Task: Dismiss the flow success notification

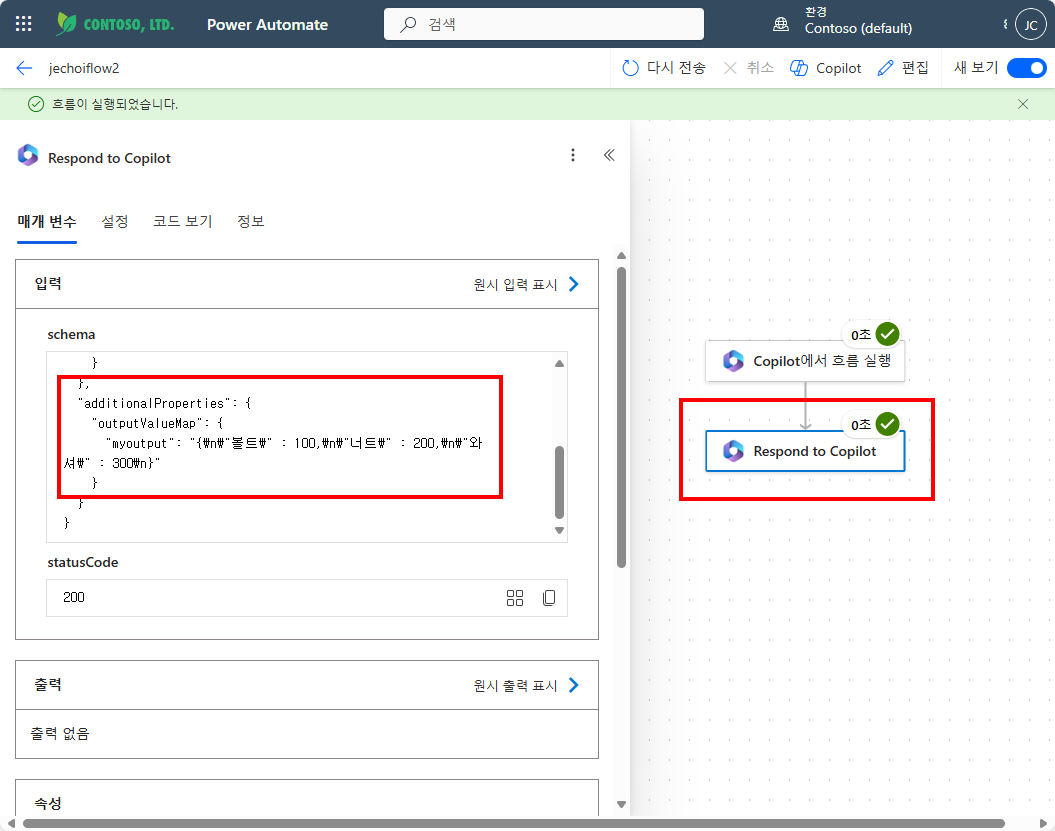Action: coord(1023,104)
